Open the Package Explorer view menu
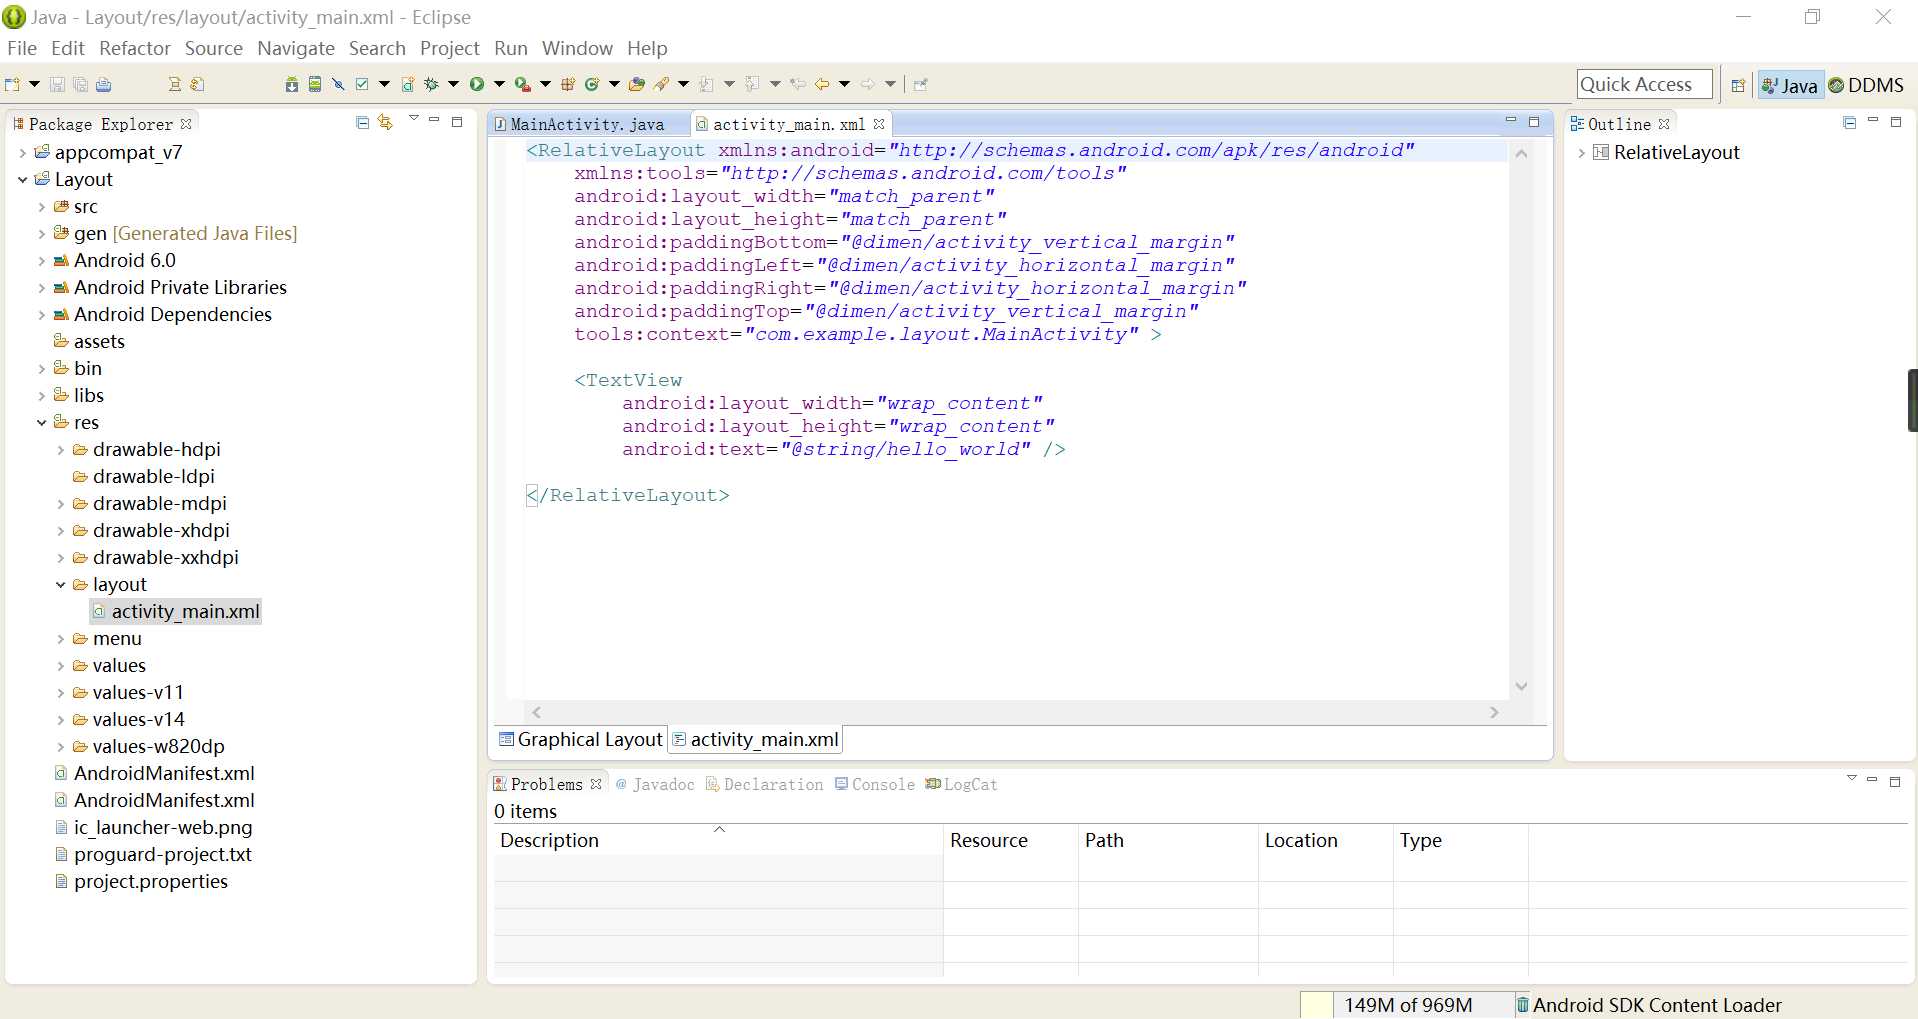The width and height of the screenshot is (1918, 1019). tap(413, 120)
